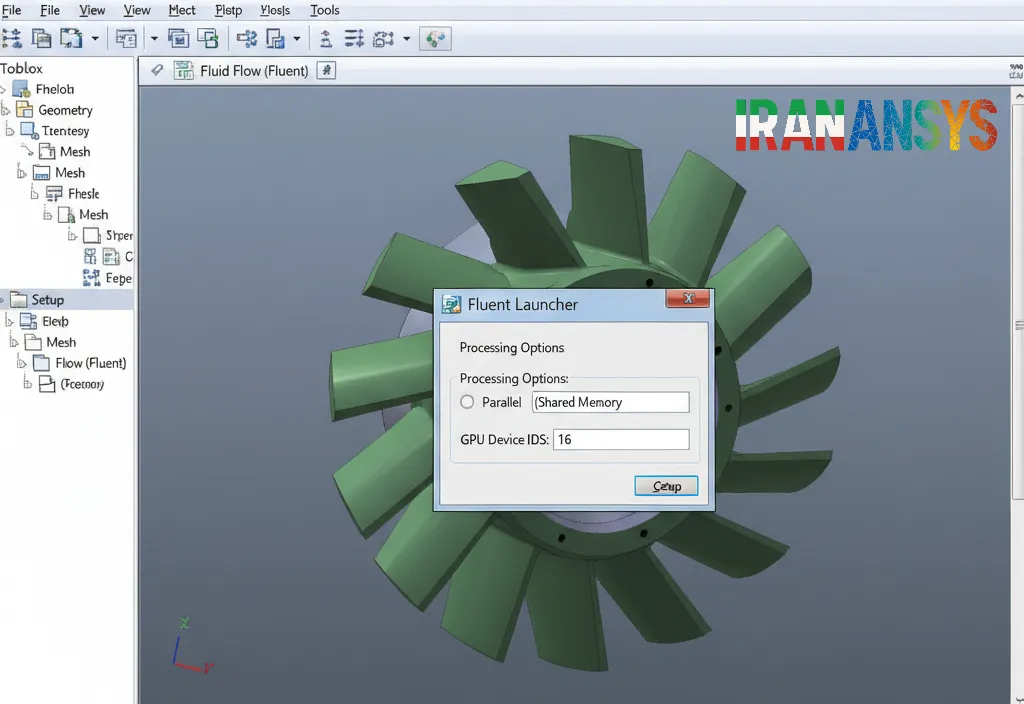Click the paperclip icon left of Fluid Flow (Fluent)
1024x704 pixels.
(157, 70)
